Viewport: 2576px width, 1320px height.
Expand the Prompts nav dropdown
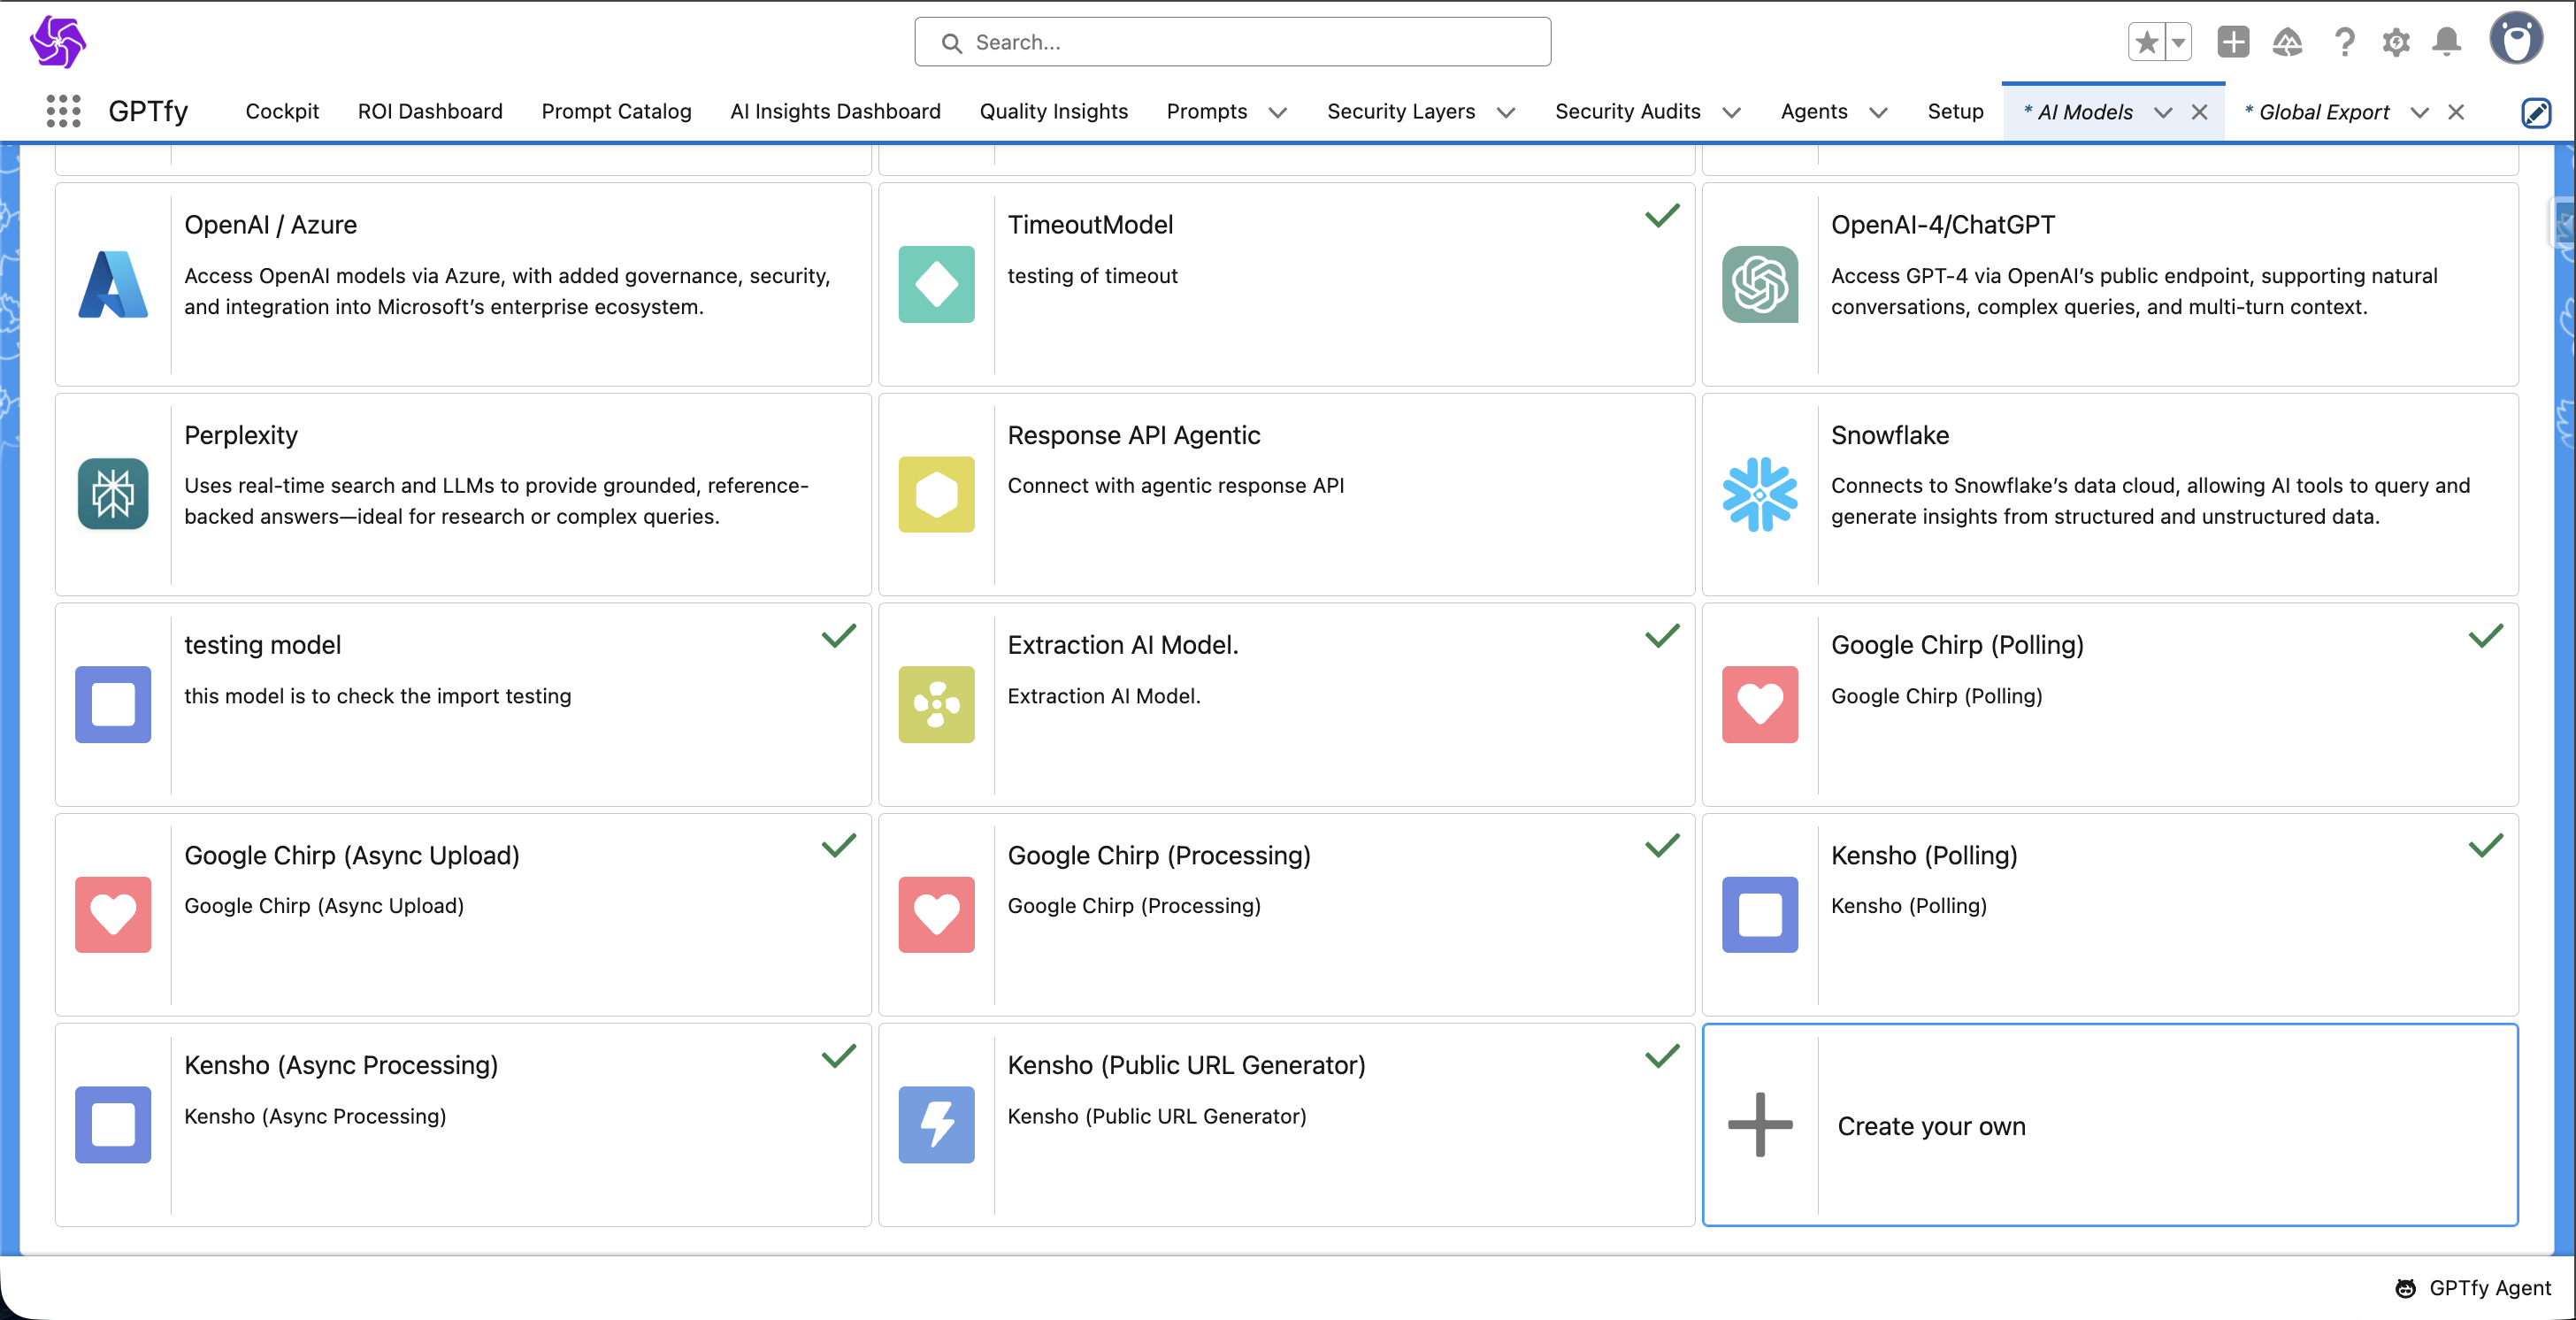[x=1277, y=112]
